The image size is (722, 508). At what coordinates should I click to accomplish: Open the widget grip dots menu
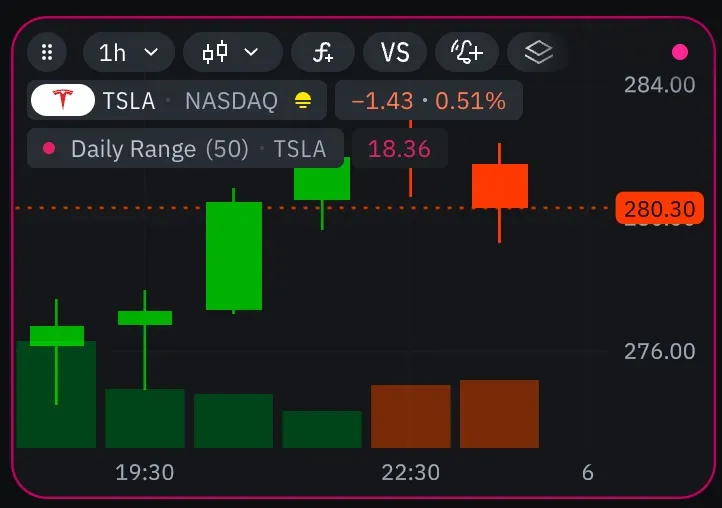(x=47, y=52)
